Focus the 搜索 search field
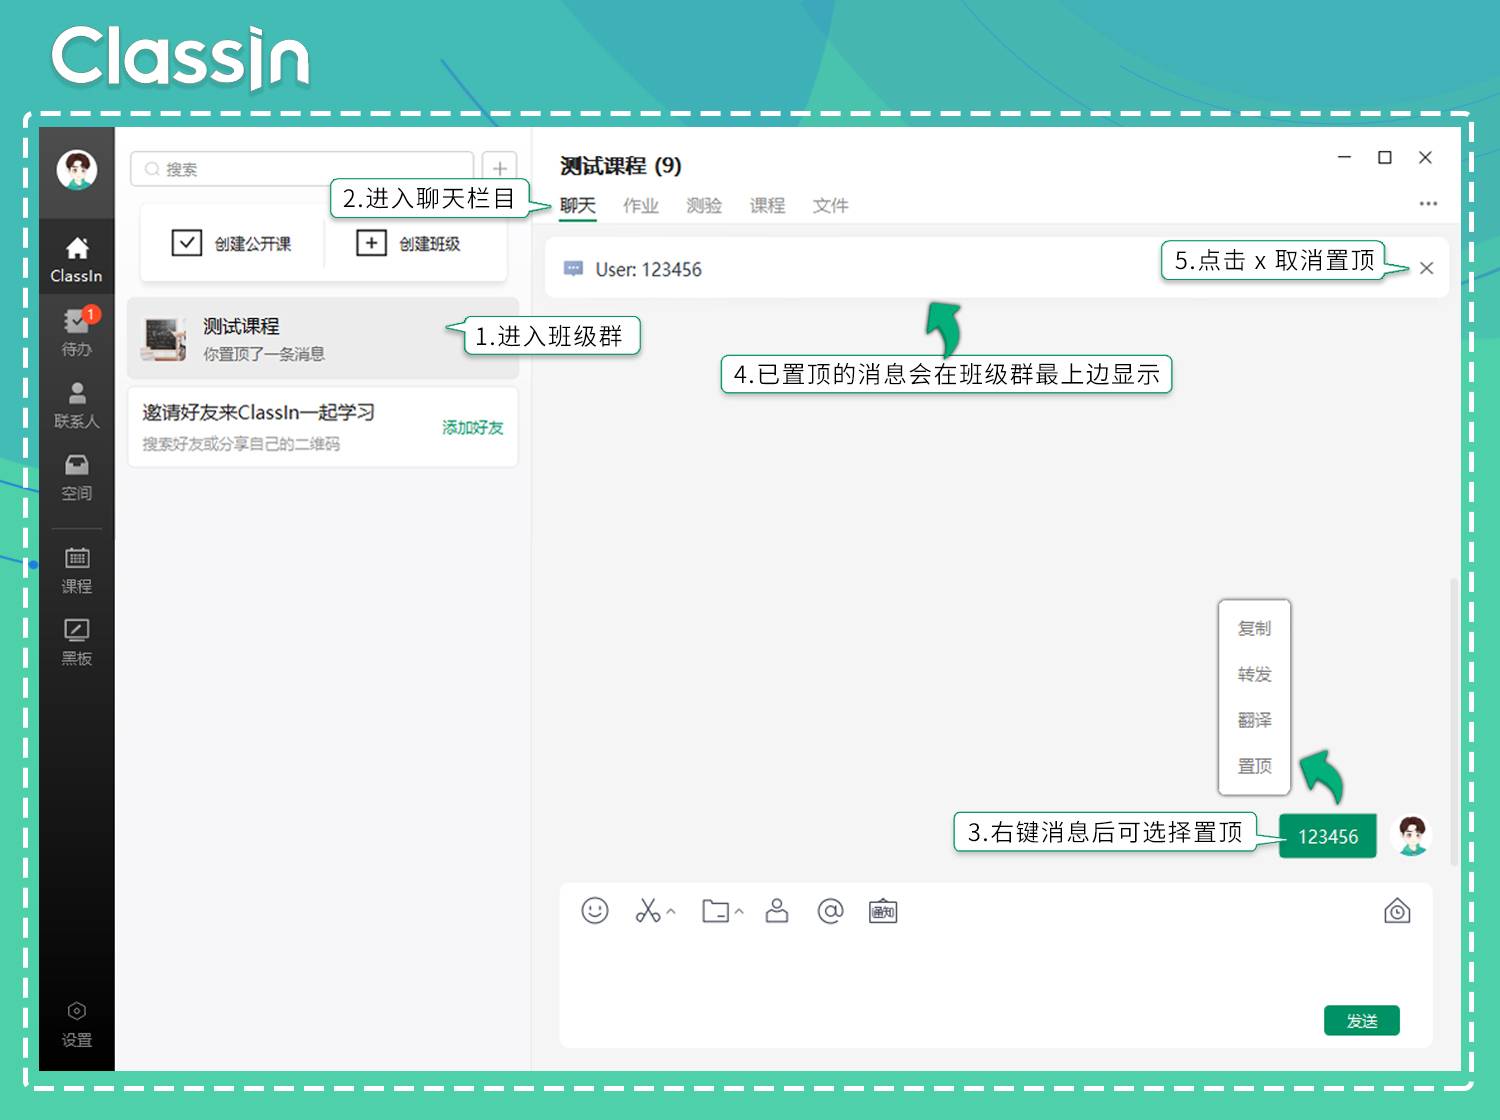 tap(302, 169)
